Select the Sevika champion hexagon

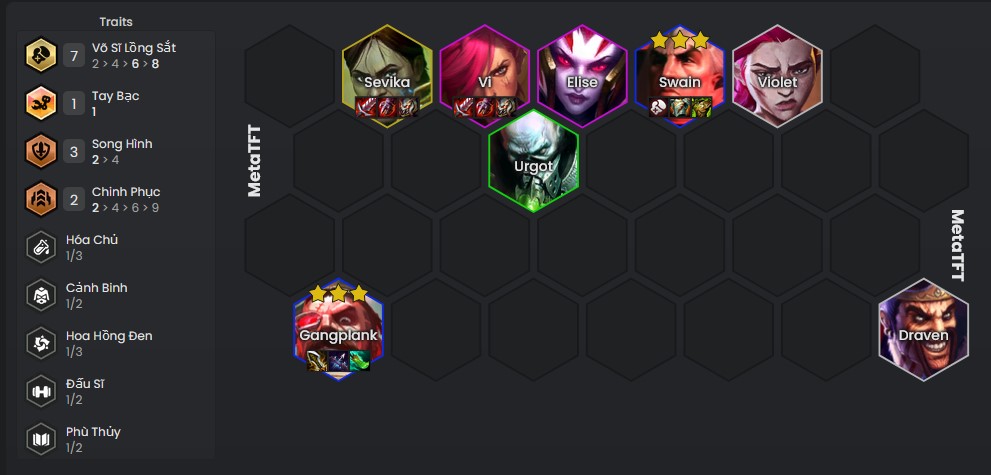pyautogui.click(x=387, y=76)
